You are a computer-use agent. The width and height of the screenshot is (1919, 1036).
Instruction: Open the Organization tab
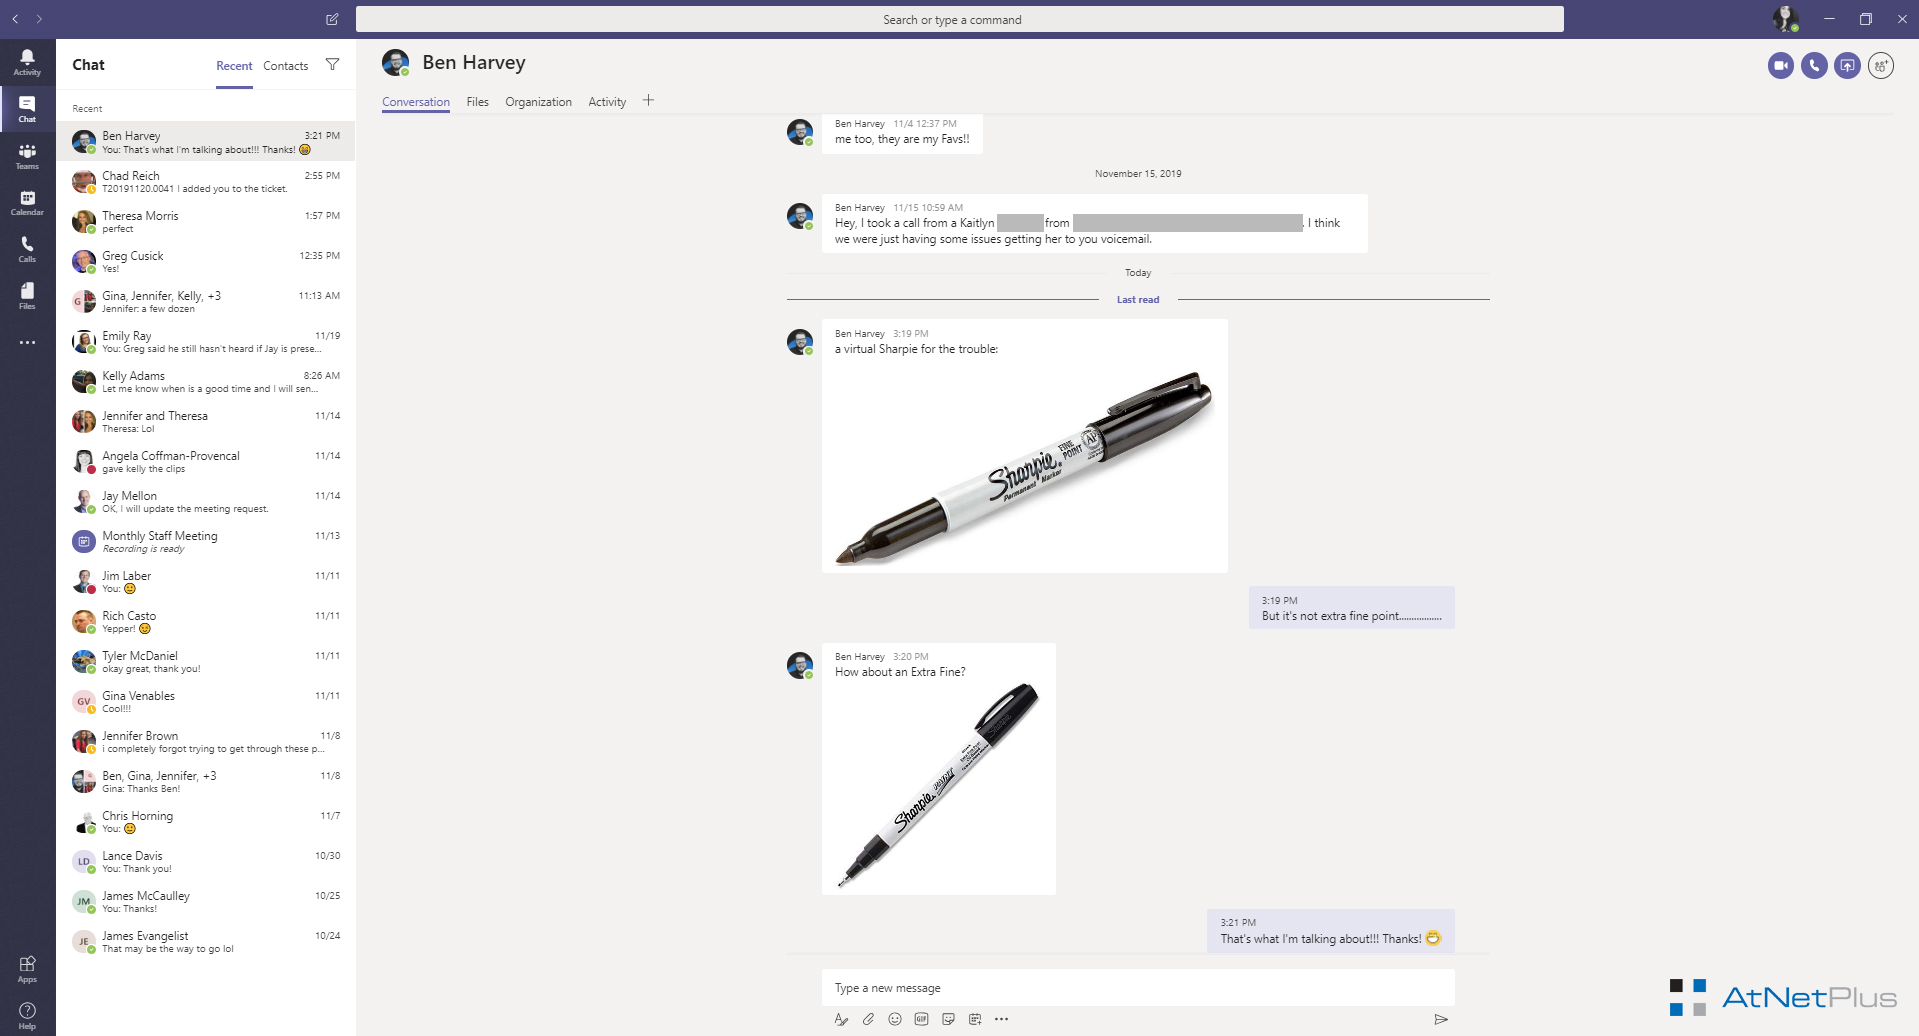(538, 102)
